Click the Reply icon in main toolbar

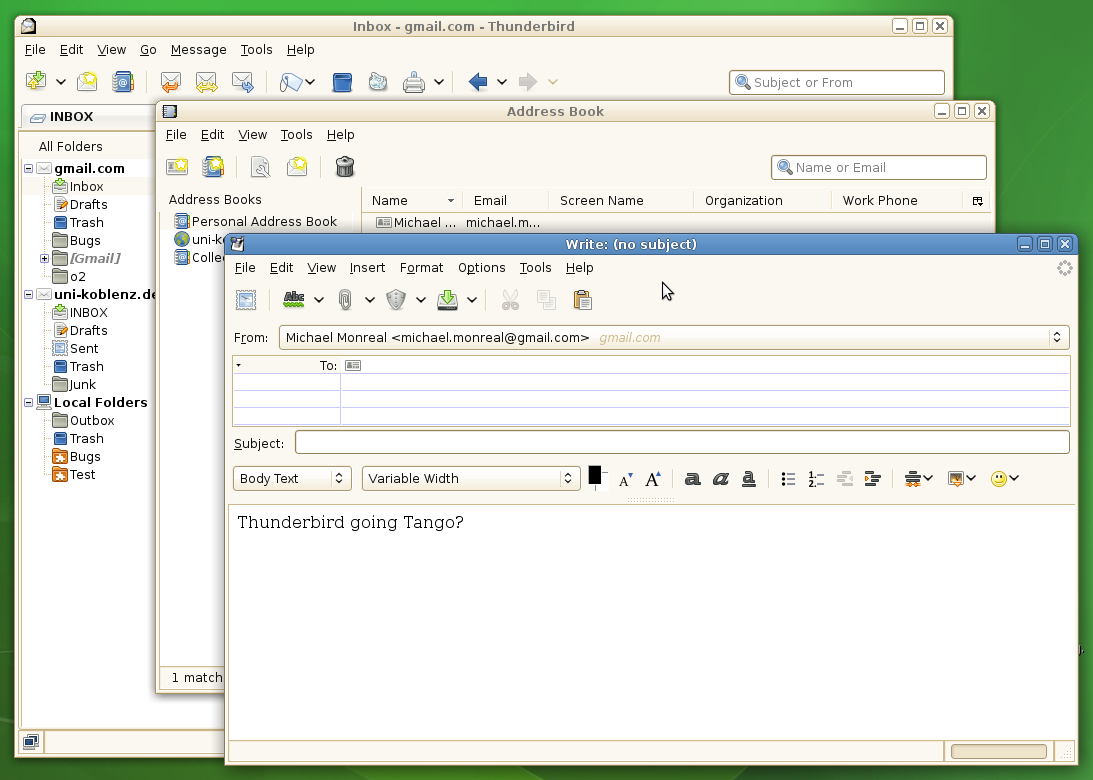tap(171, 82)
